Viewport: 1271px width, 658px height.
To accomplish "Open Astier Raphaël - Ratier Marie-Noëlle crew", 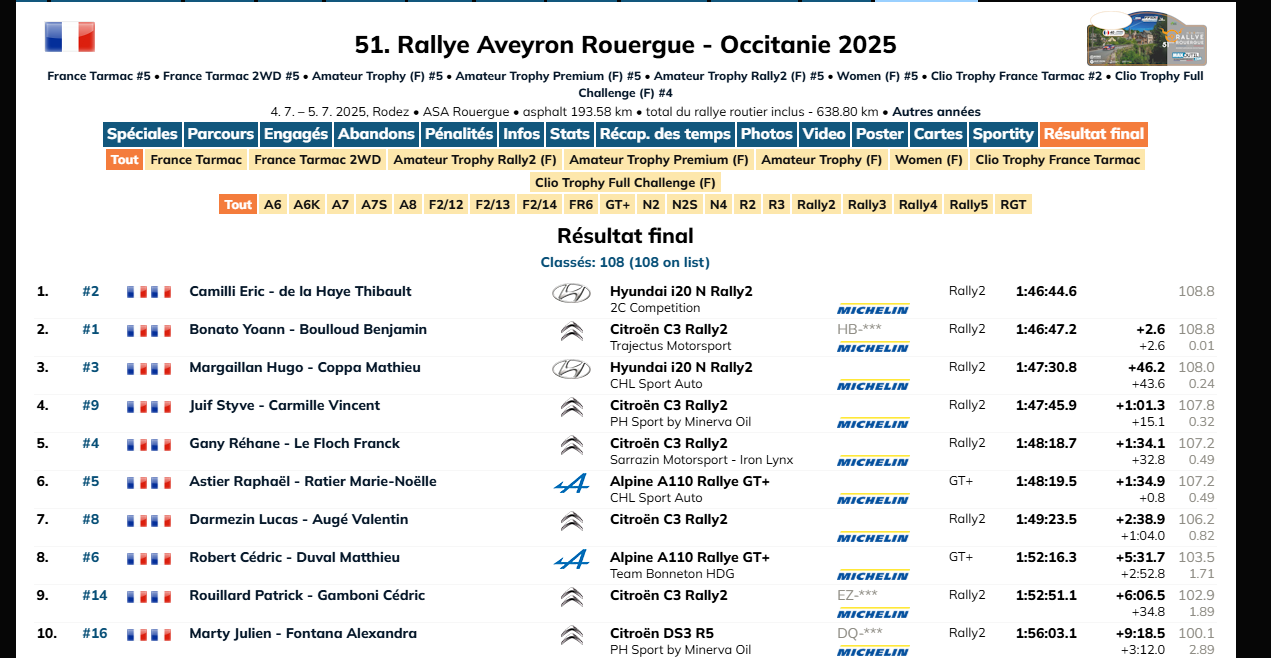I will click(x=313, y=482).
